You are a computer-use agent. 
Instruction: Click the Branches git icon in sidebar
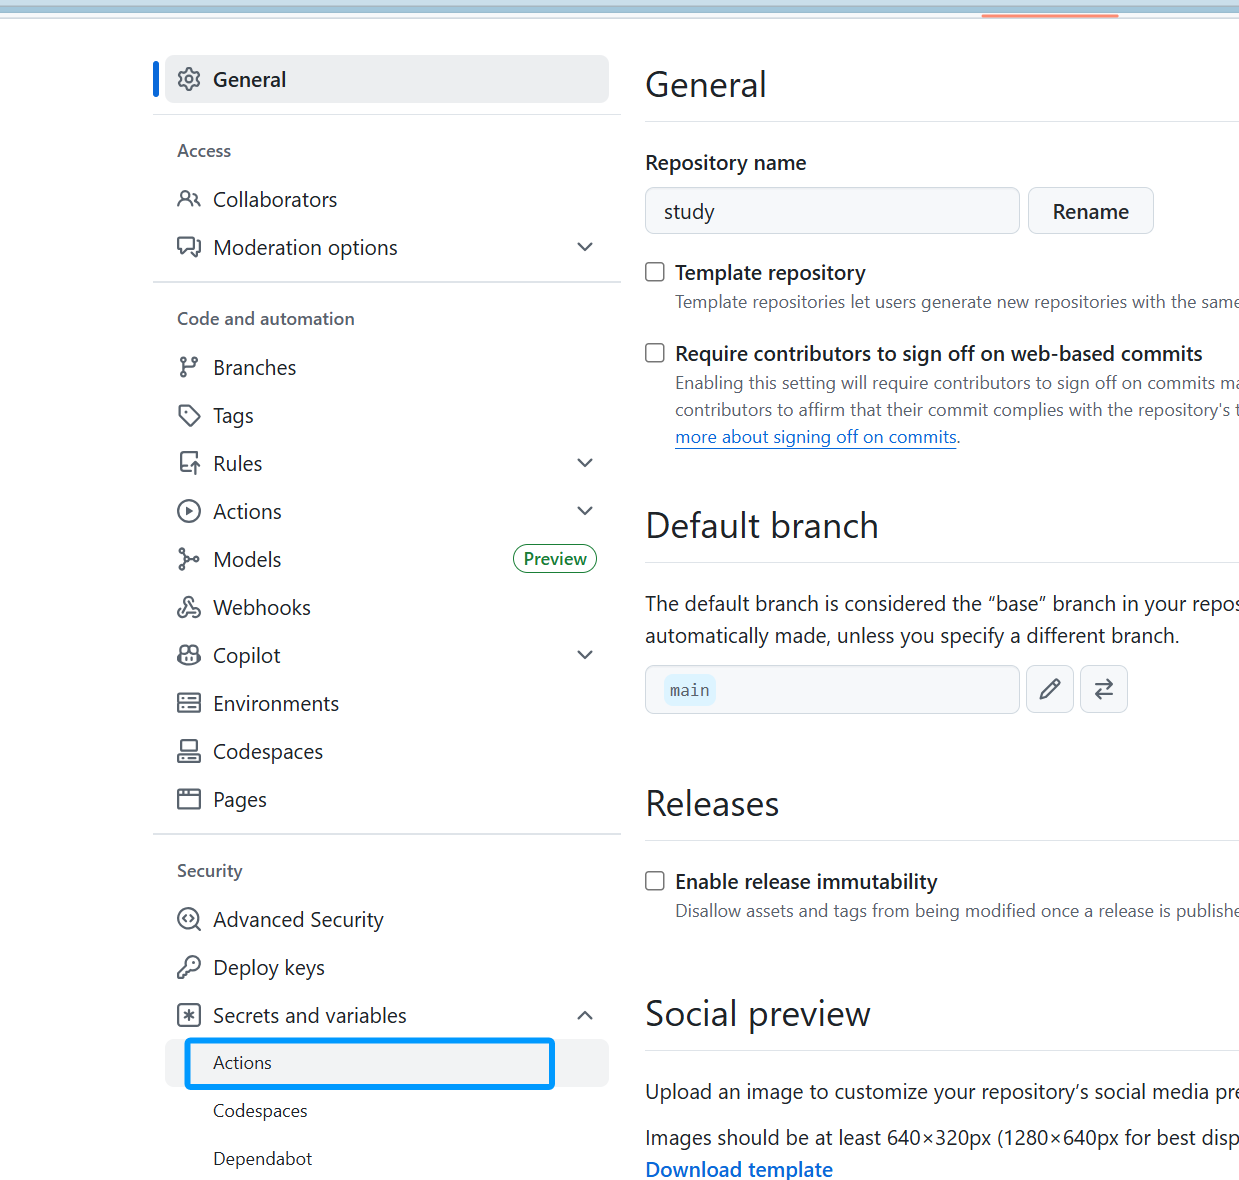(x=189, y=367)
